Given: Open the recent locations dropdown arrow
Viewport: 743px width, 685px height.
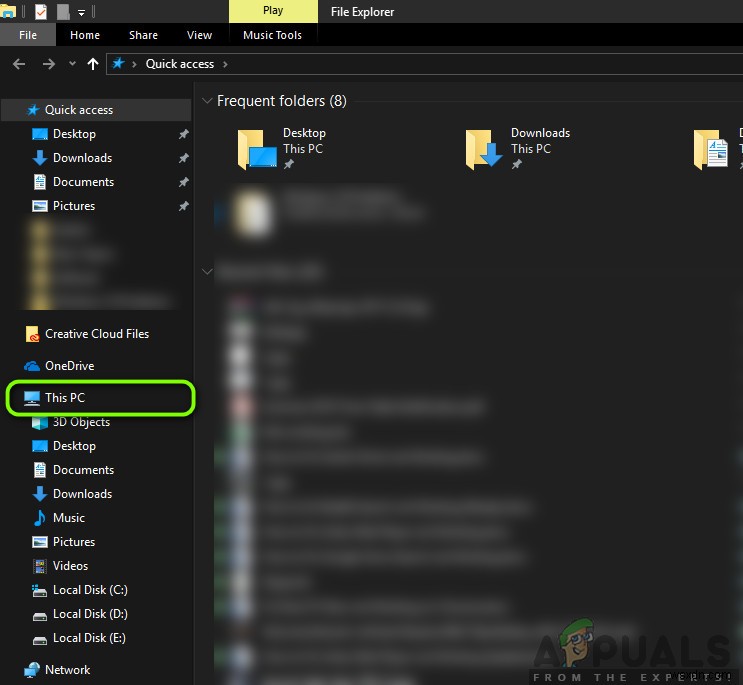Looking at the screenshot, I should tap(72, 63).
